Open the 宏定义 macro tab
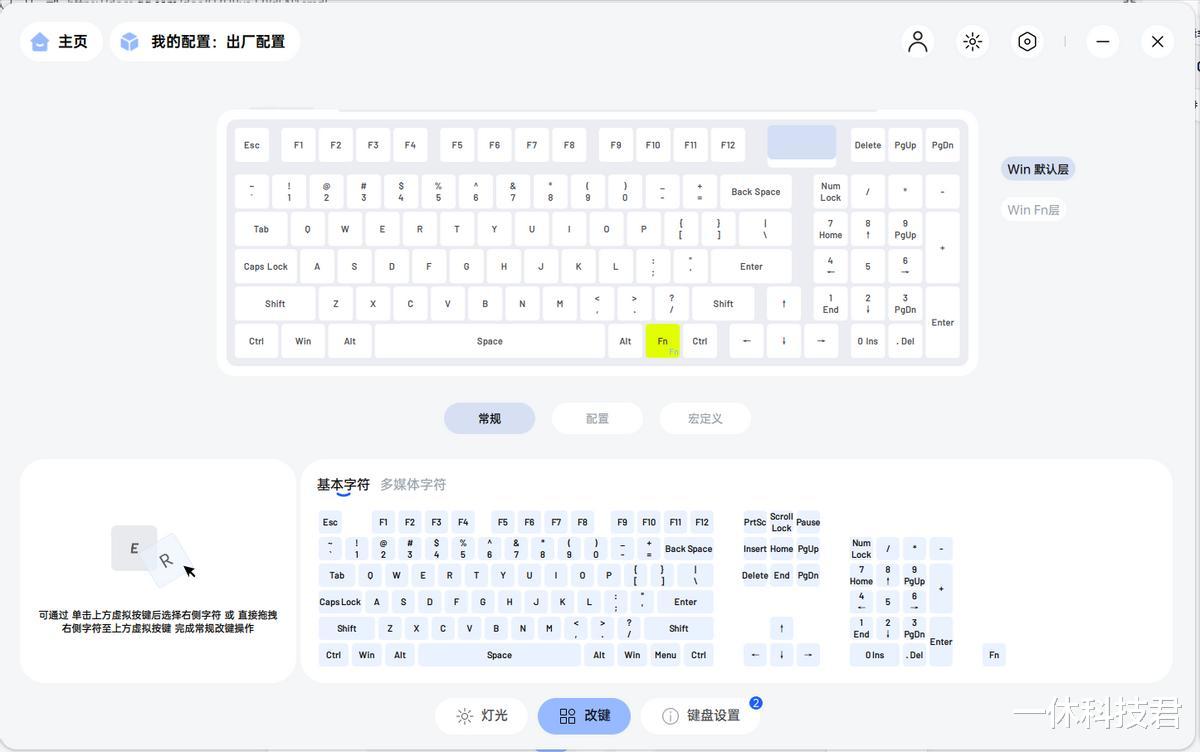Screen dimensions: 1200x752 [x=705, y=418]
